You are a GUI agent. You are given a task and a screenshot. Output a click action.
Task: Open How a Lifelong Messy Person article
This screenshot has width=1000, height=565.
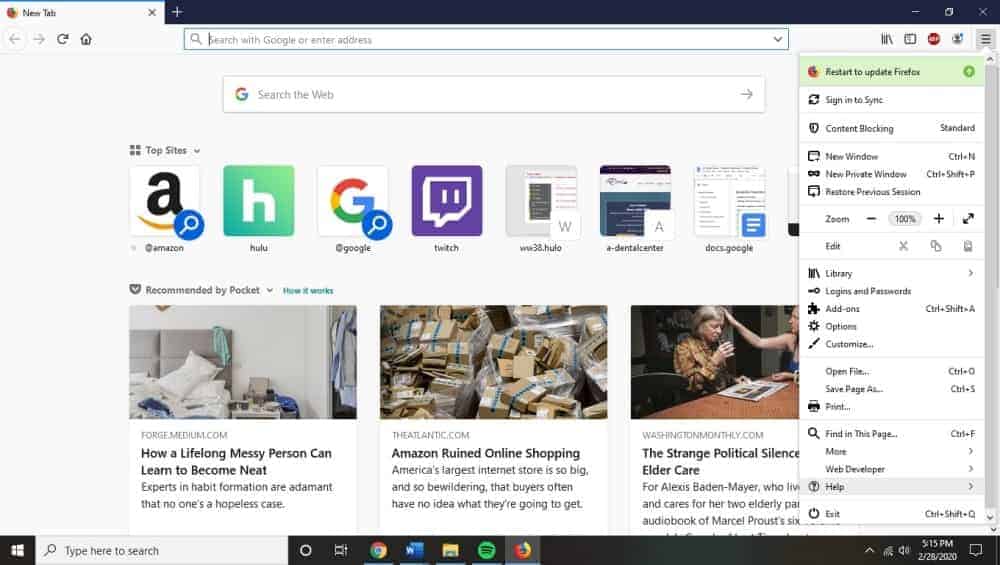(x=243, y=420)
